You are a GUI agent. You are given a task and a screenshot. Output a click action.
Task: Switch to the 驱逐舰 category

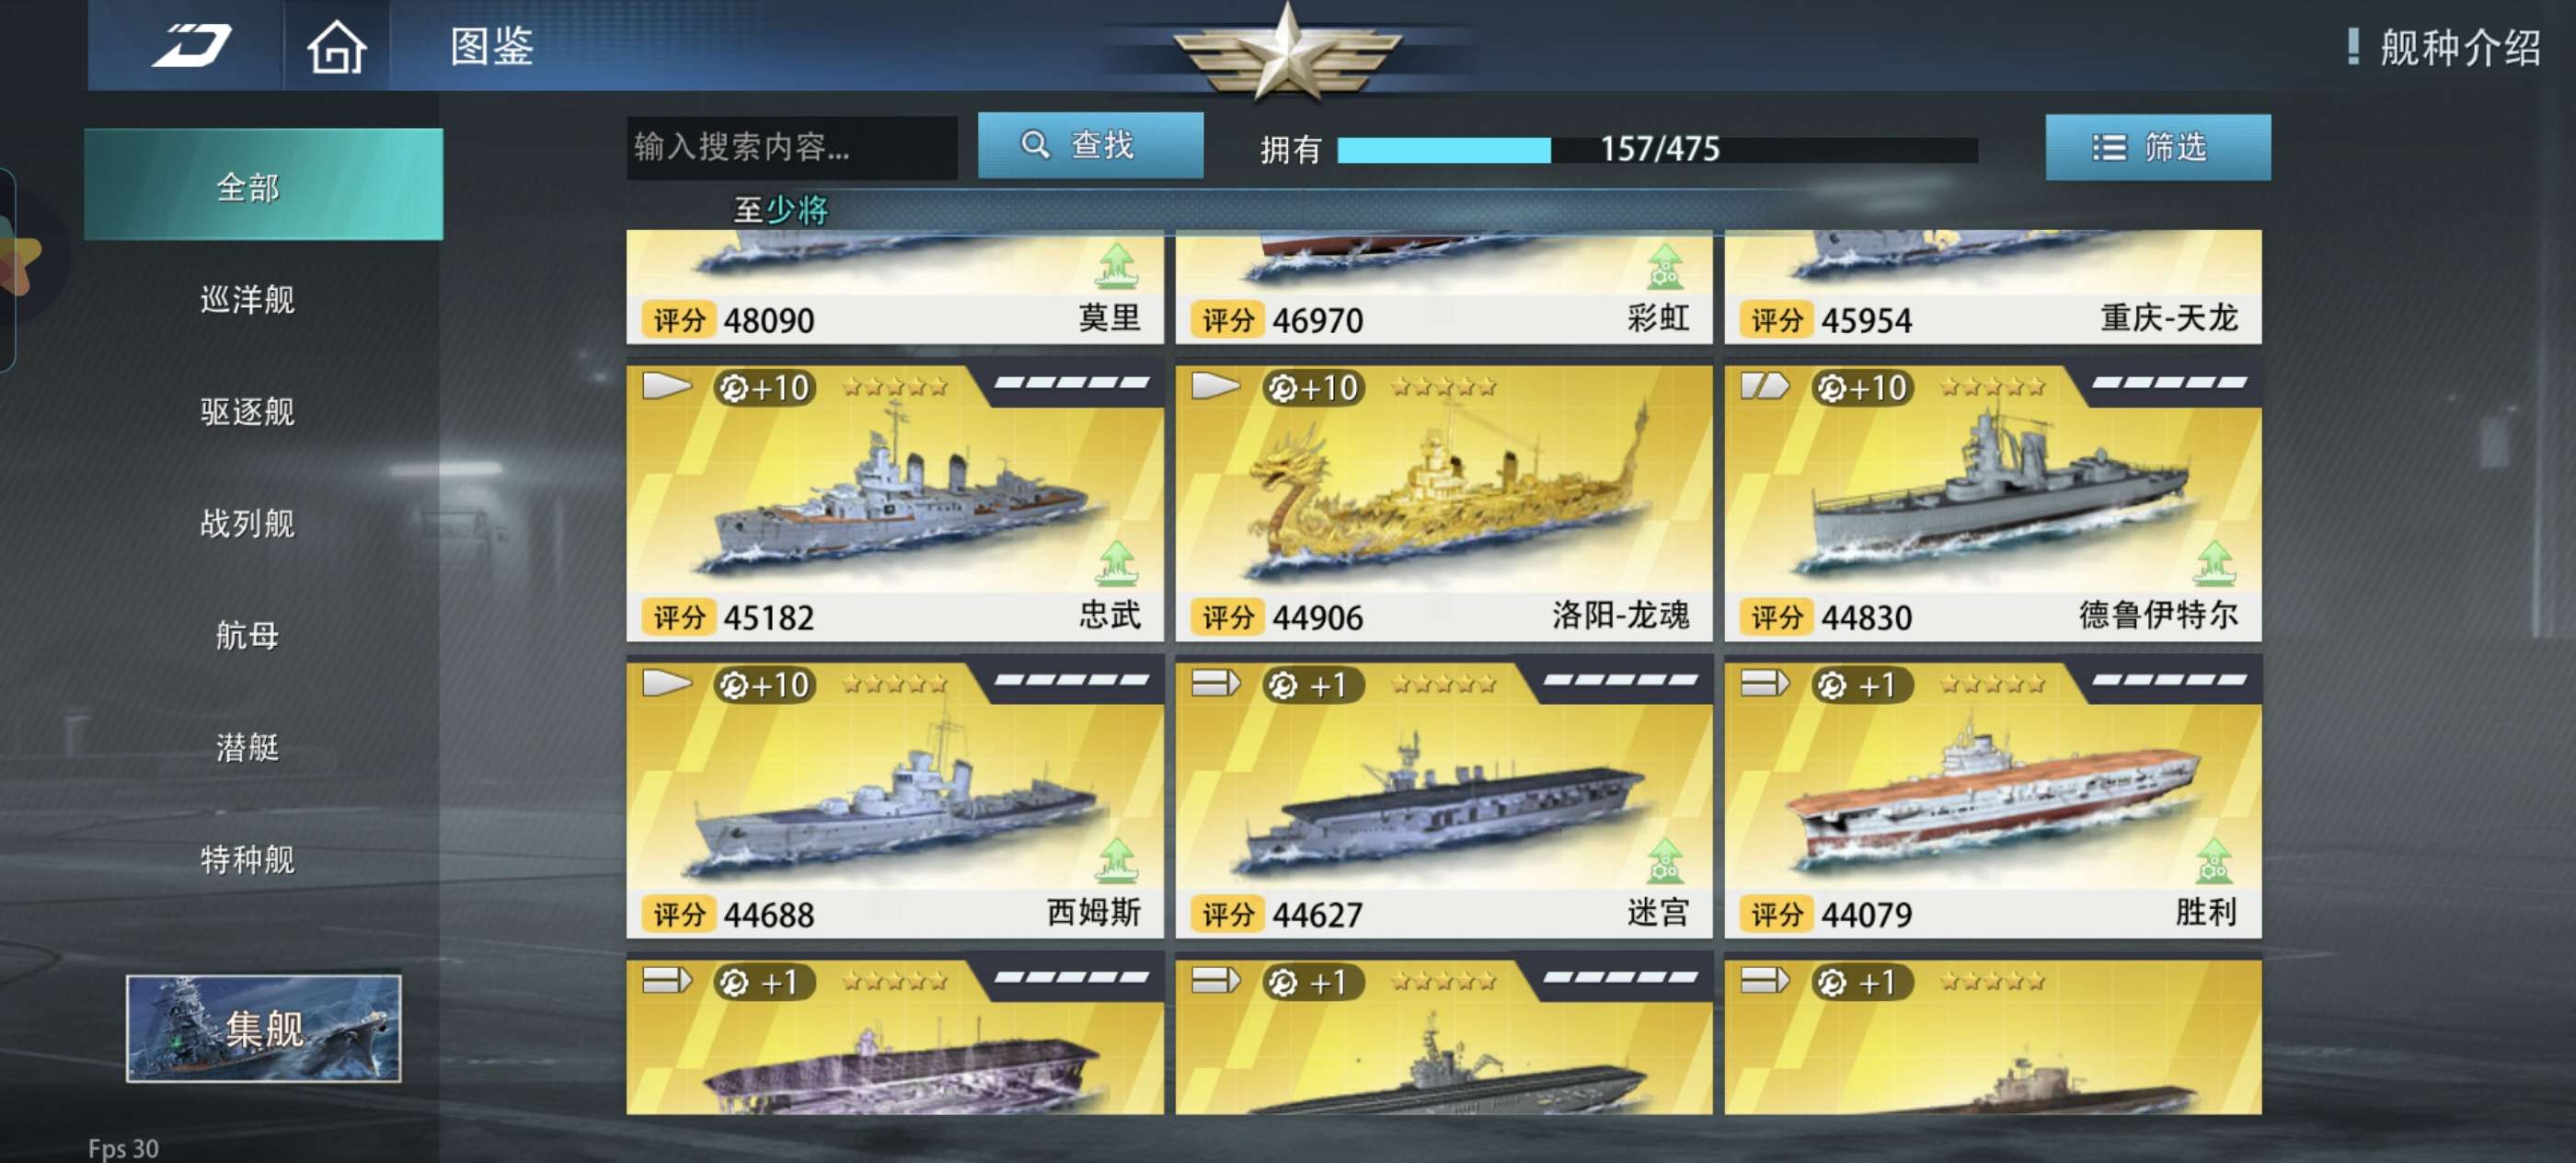[x=247, y=411]
